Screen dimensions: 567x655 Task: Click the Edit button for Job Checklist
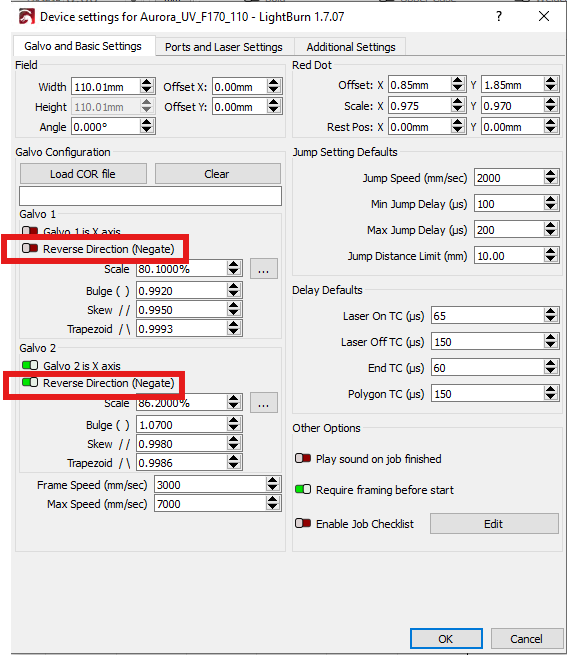[x=494, y=524]
